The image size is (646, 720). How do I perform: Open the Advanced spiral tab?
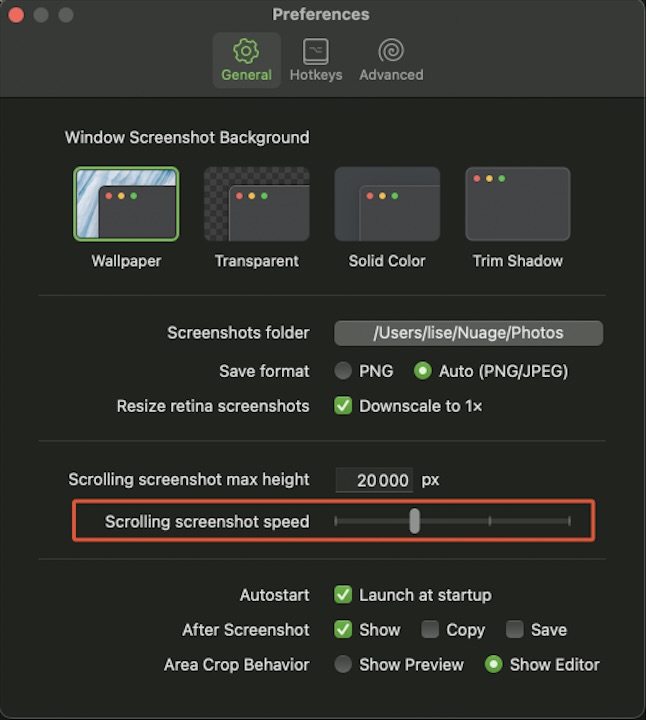pos(391,60)
